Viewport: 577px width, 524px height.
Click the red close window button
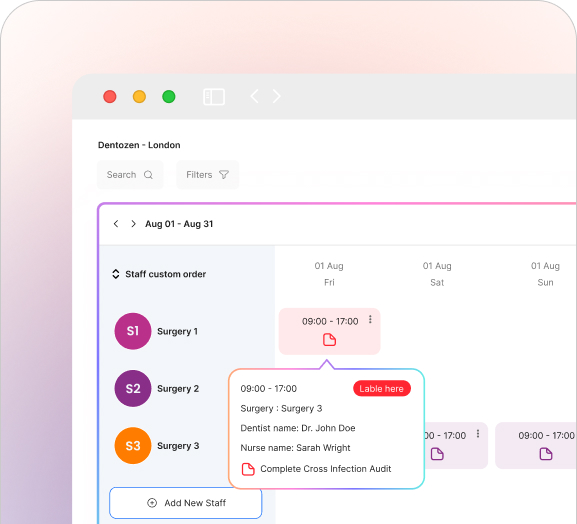pyautogui.click(x=110, y=97)
